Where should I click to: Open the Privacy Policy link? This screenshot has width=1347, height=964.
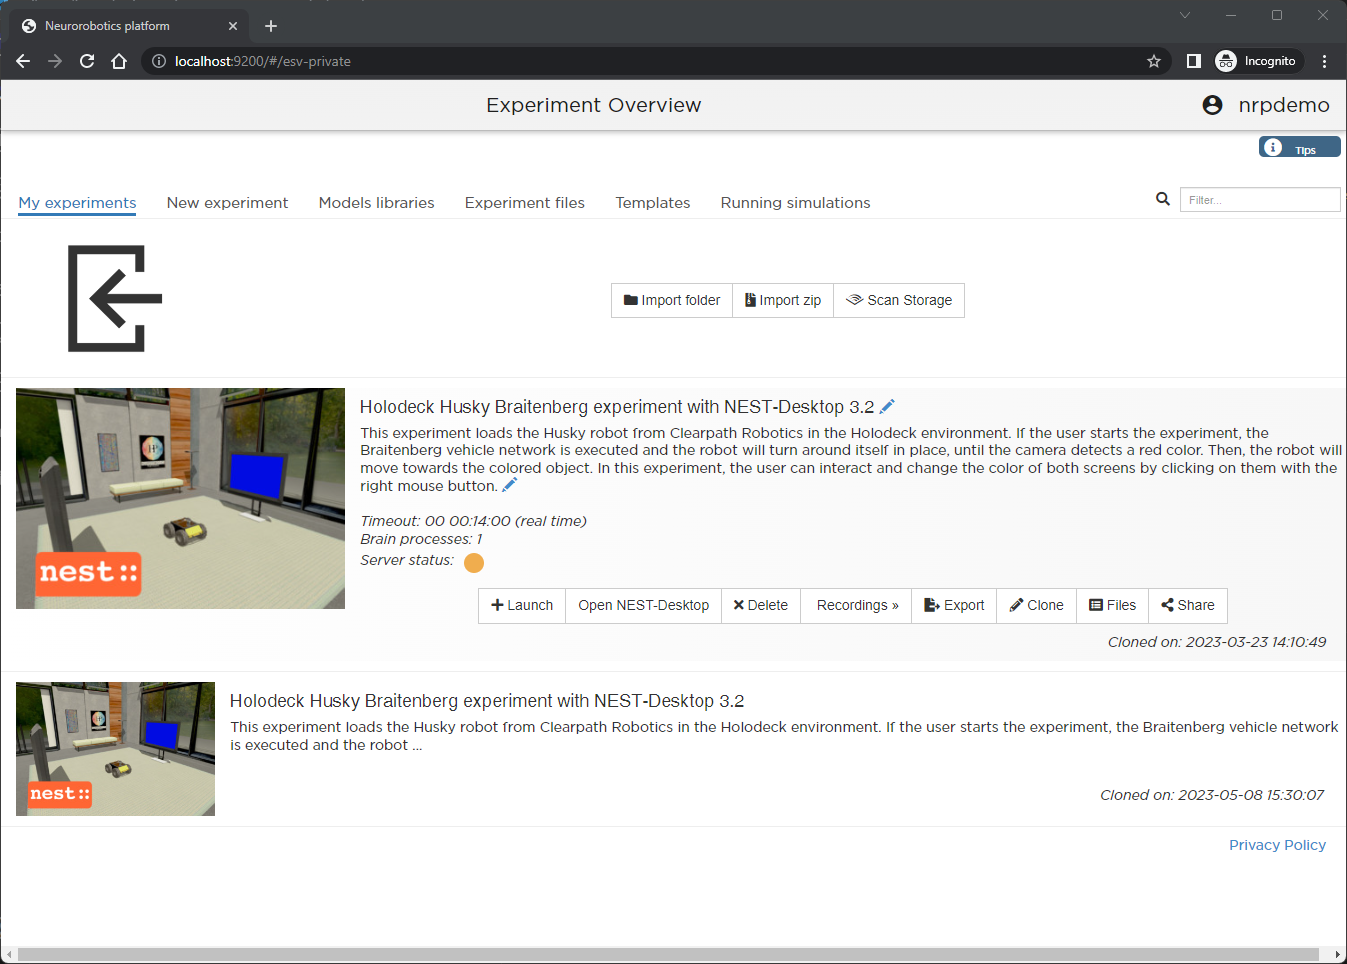1277,845
